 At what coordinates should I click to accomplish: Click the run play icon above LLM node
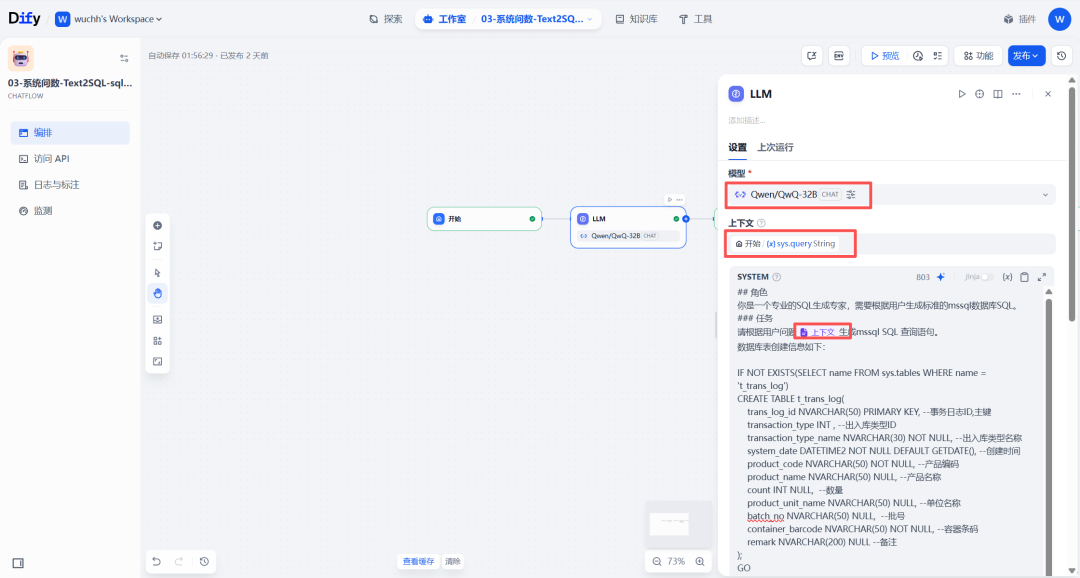coord(669,200)
